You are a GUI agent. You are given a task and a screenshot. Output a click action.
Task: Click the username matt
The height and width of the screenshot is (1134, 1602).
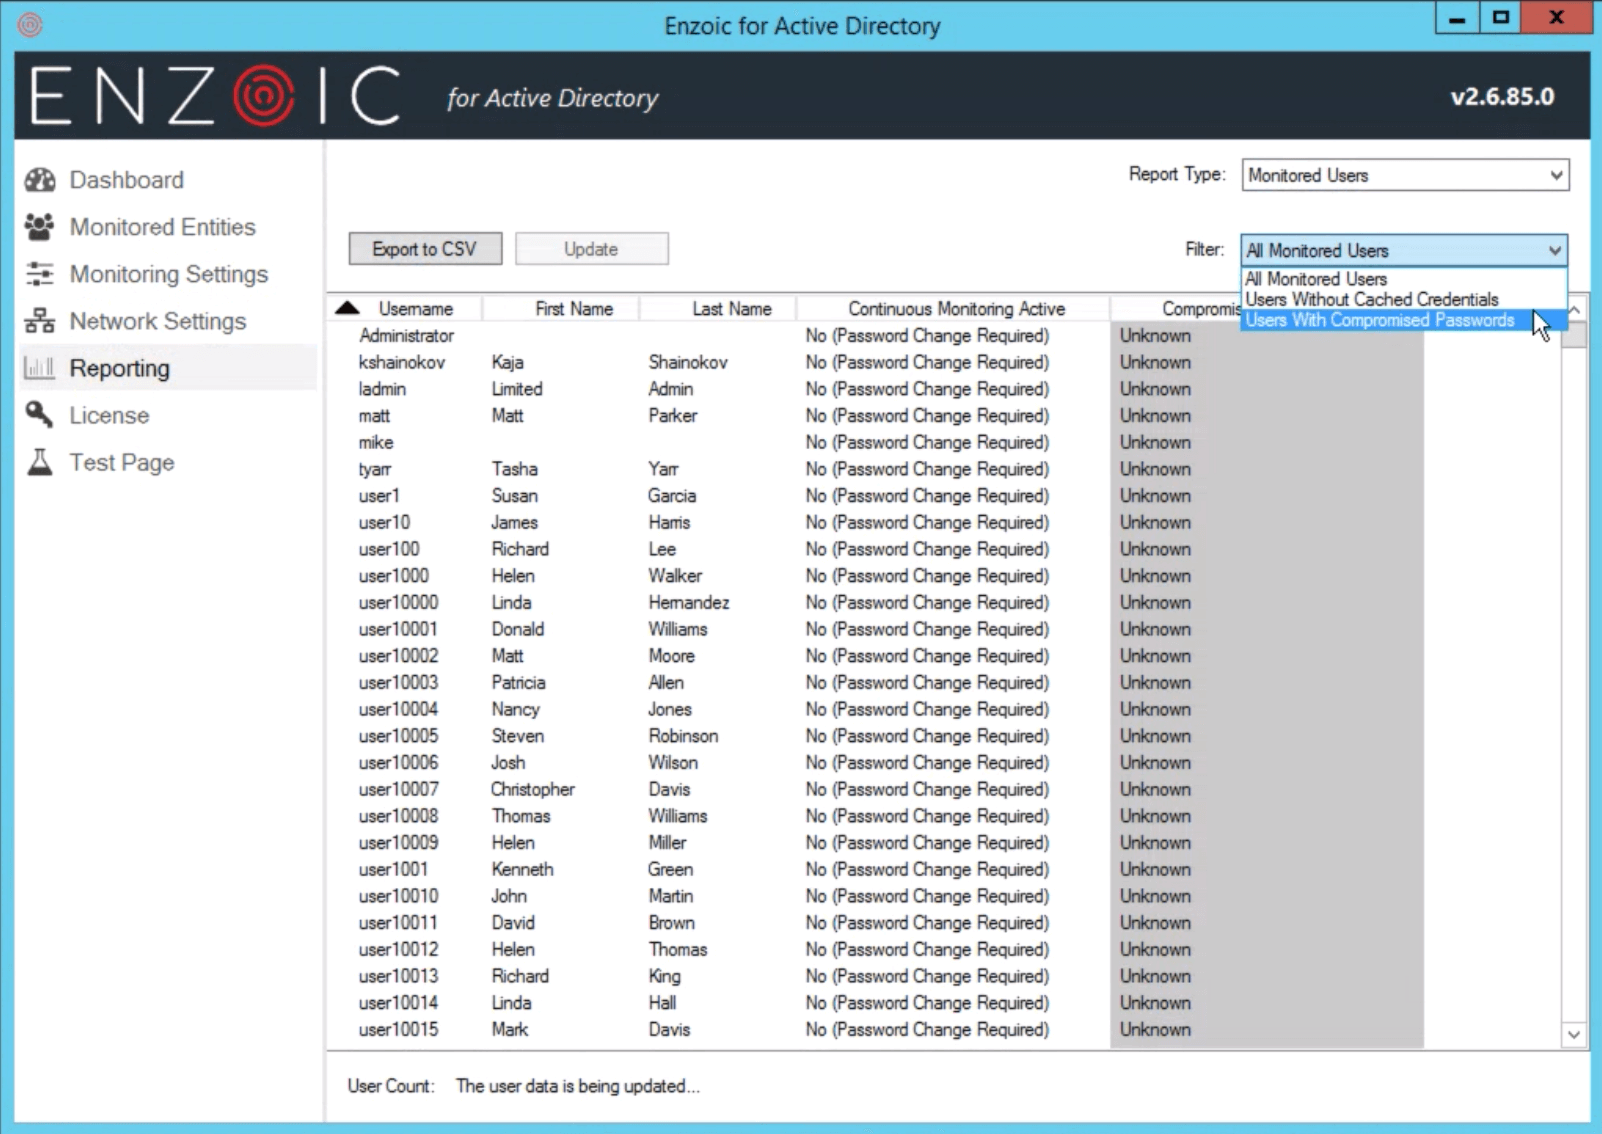click(374, 416)
